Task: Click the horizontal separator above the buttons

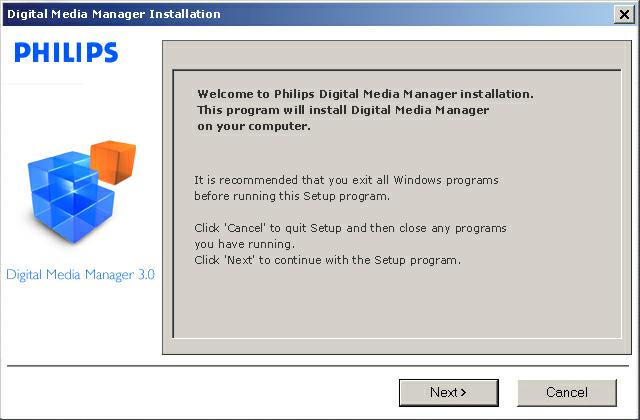Action: 318,366
